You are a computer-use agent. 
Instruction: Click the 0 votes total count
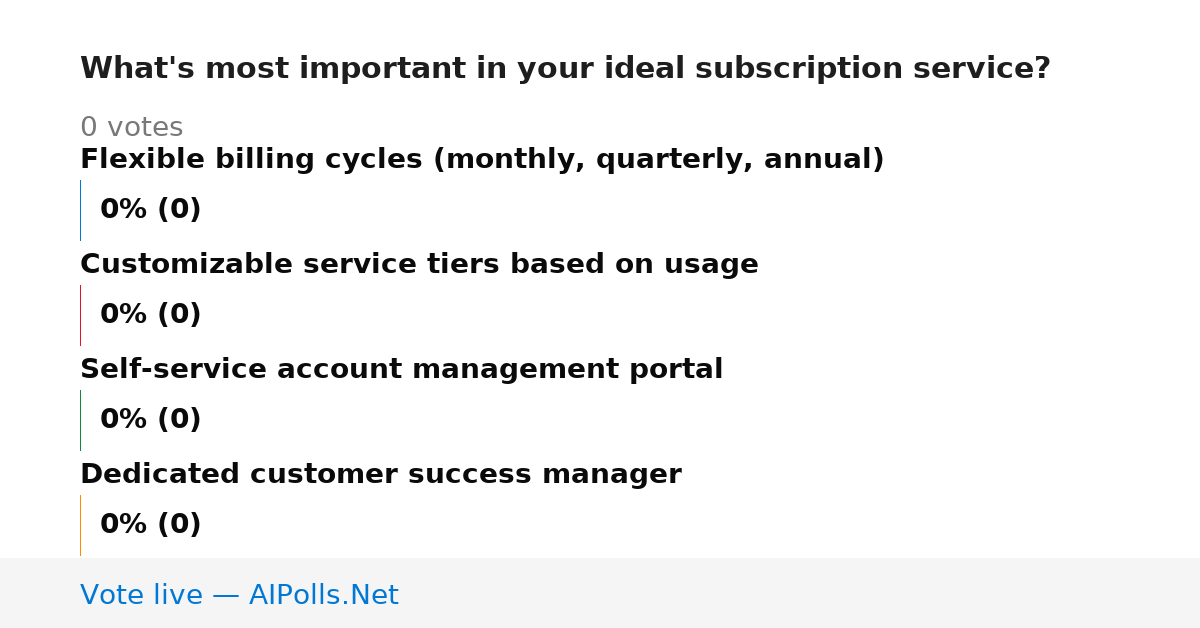pos(131,128)
